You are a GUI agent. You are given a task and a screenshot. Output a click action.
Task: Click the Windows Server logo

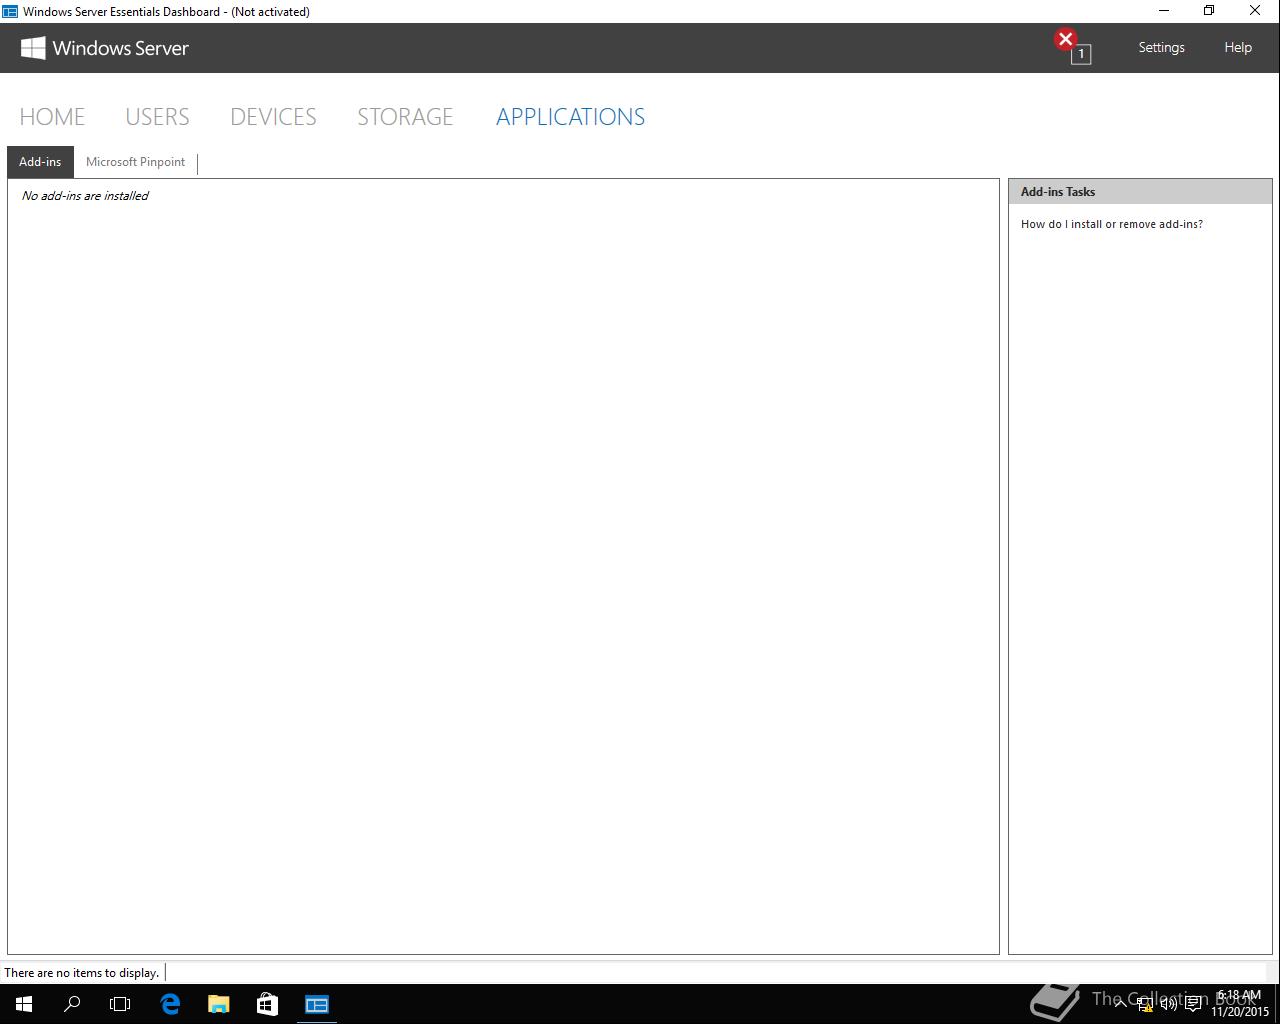(105, 48)
